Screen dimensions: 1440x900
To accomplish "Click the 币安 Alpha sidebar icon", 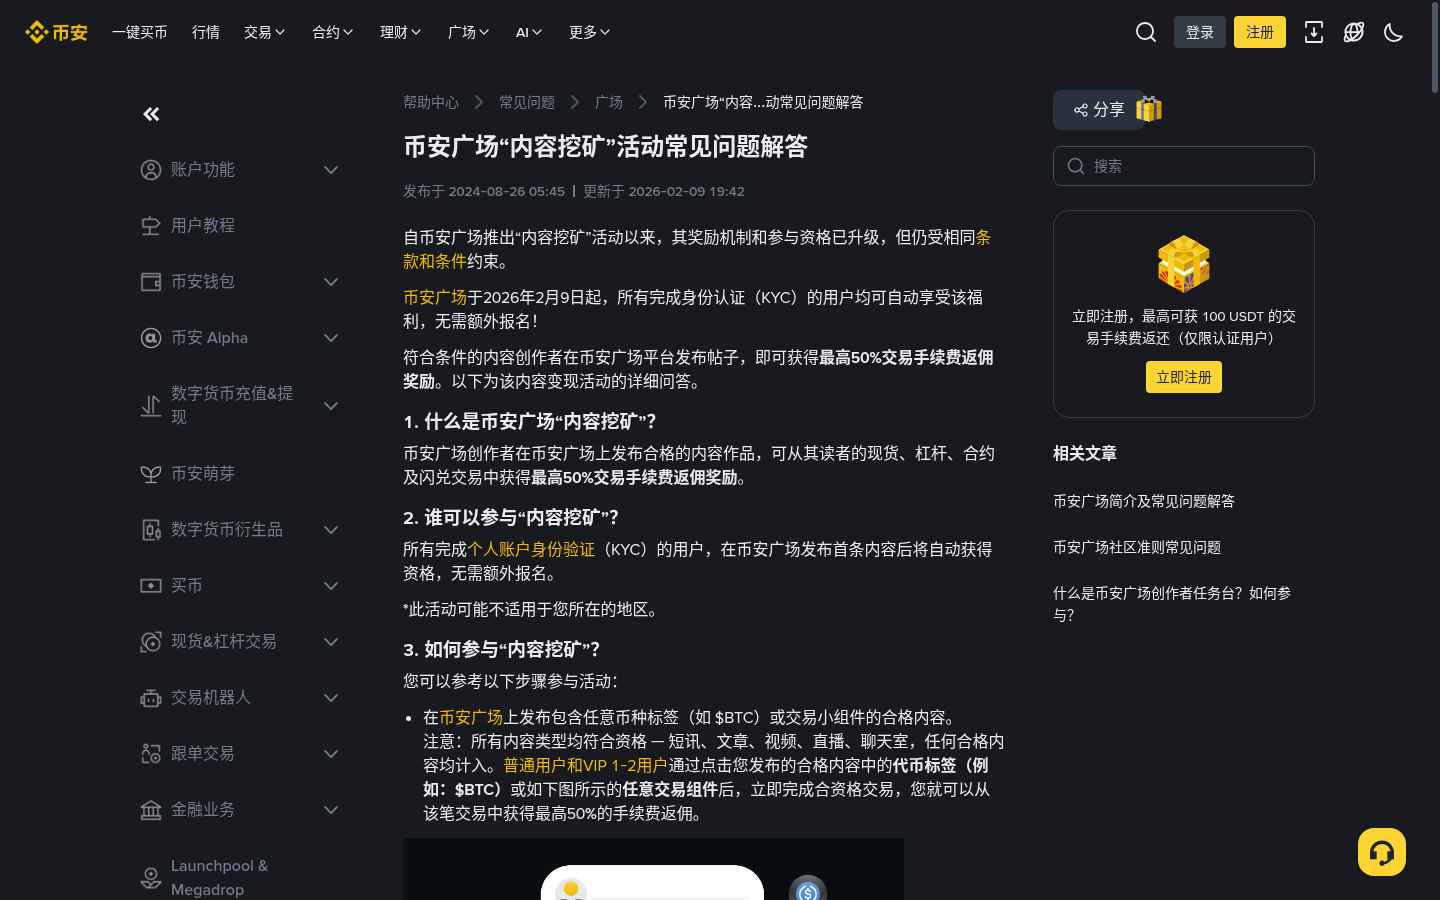I will 151,338.
